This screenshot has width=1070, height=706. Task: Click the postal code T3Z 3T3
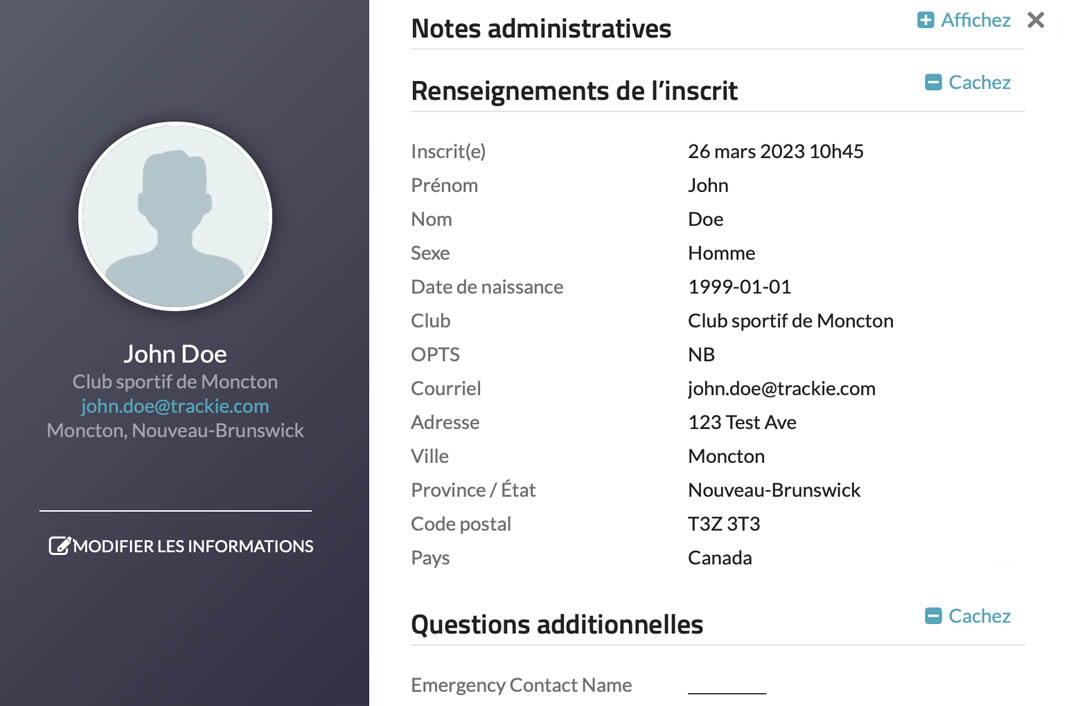pos(725,524)
